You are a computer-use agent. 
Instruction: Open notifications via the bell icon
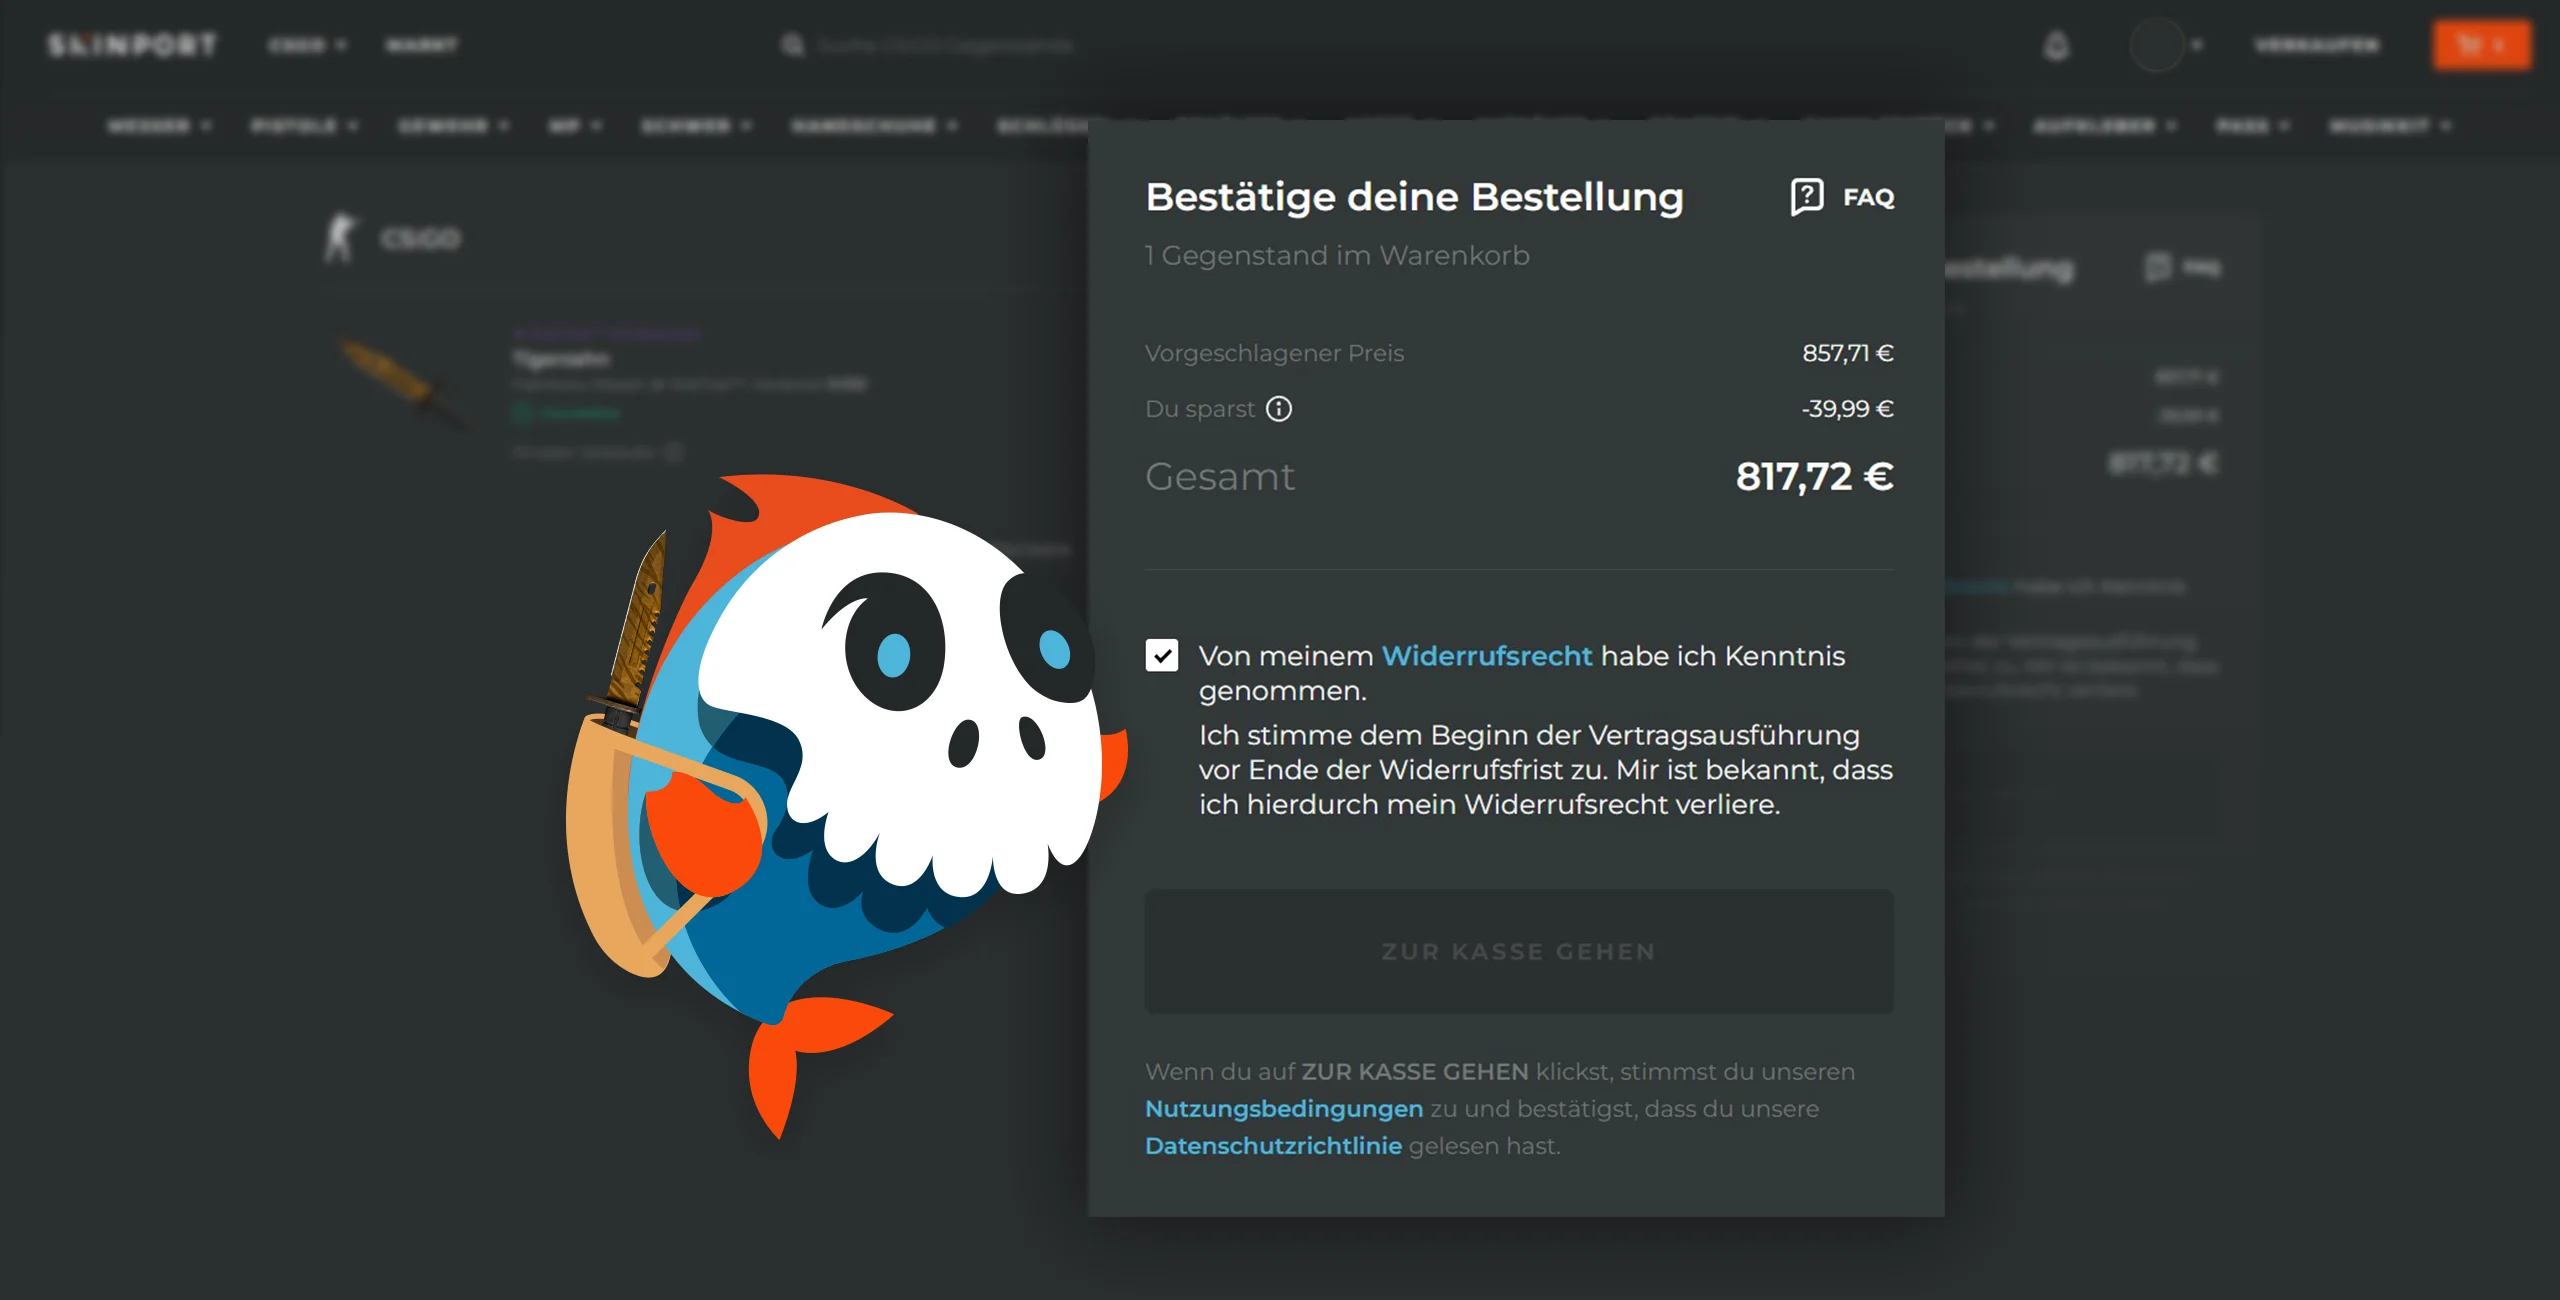pos(2055,46)
